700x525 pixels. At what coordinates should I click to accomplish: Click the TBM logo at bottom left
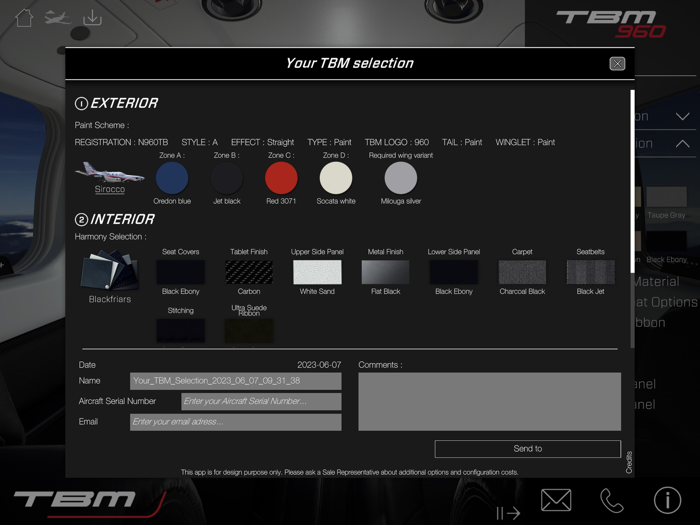point(89,504)
